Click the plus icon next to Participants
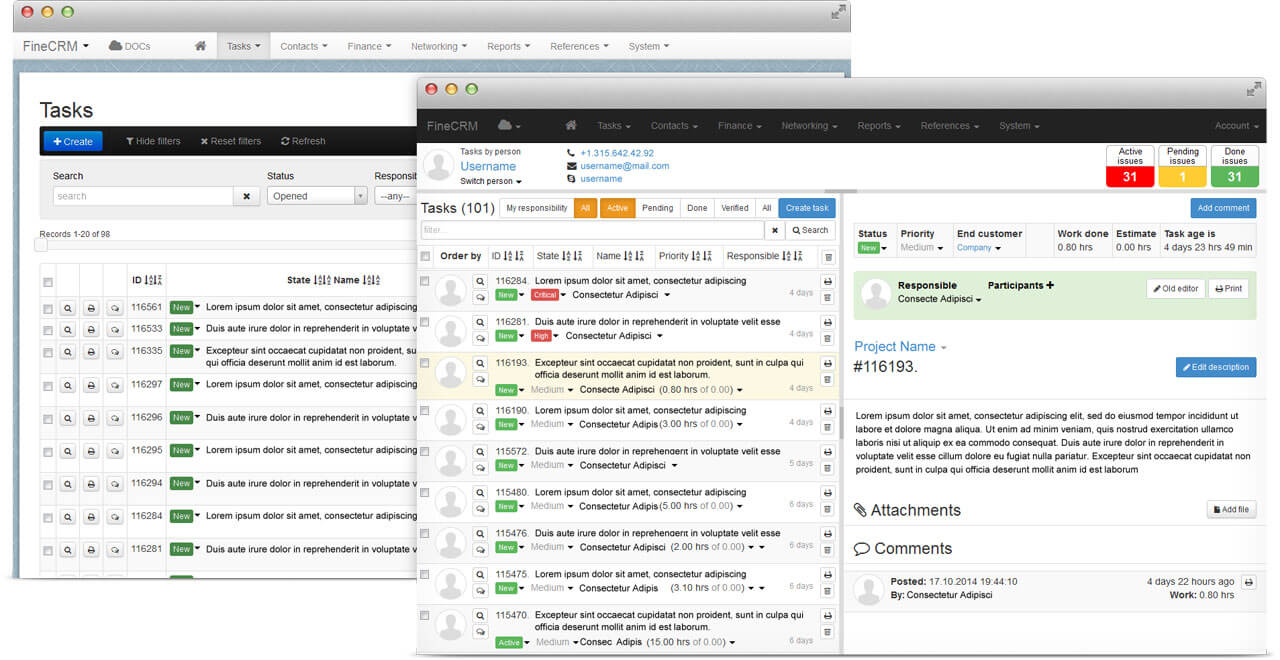Screen dimensions: 1280x660 [x=1050, y=286]
